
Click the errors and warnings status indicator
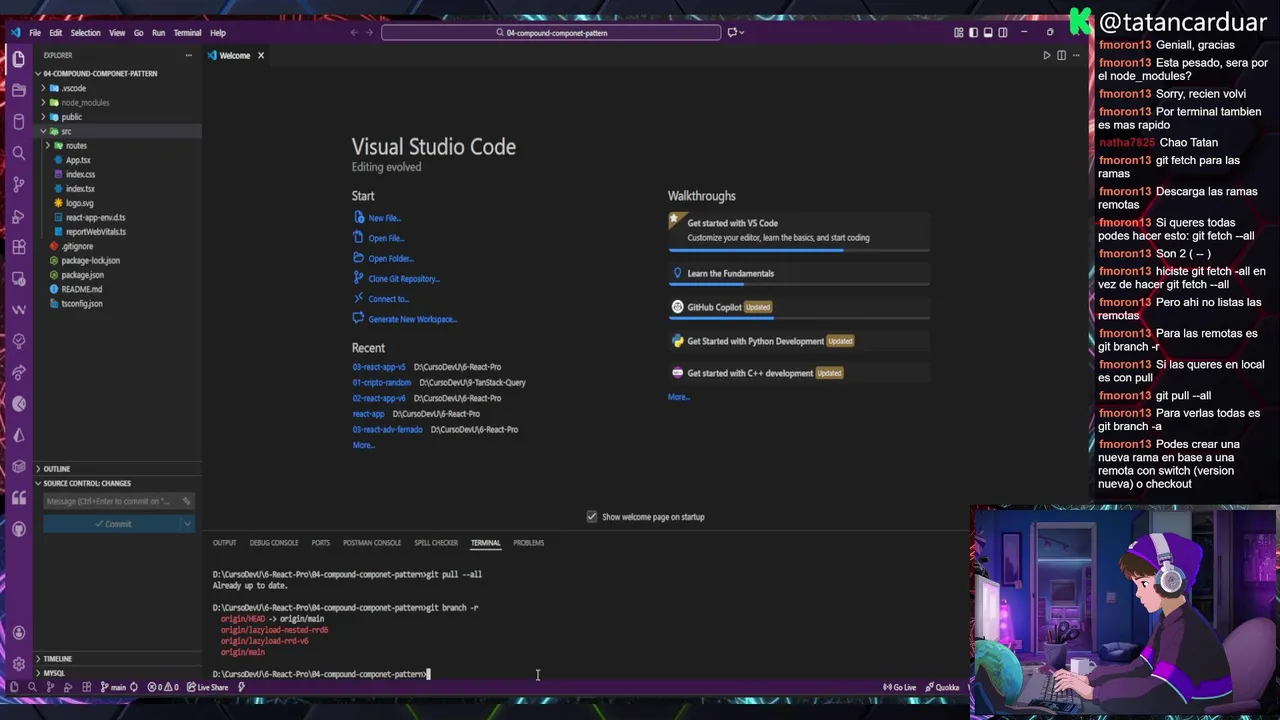[x=163, y=687]
